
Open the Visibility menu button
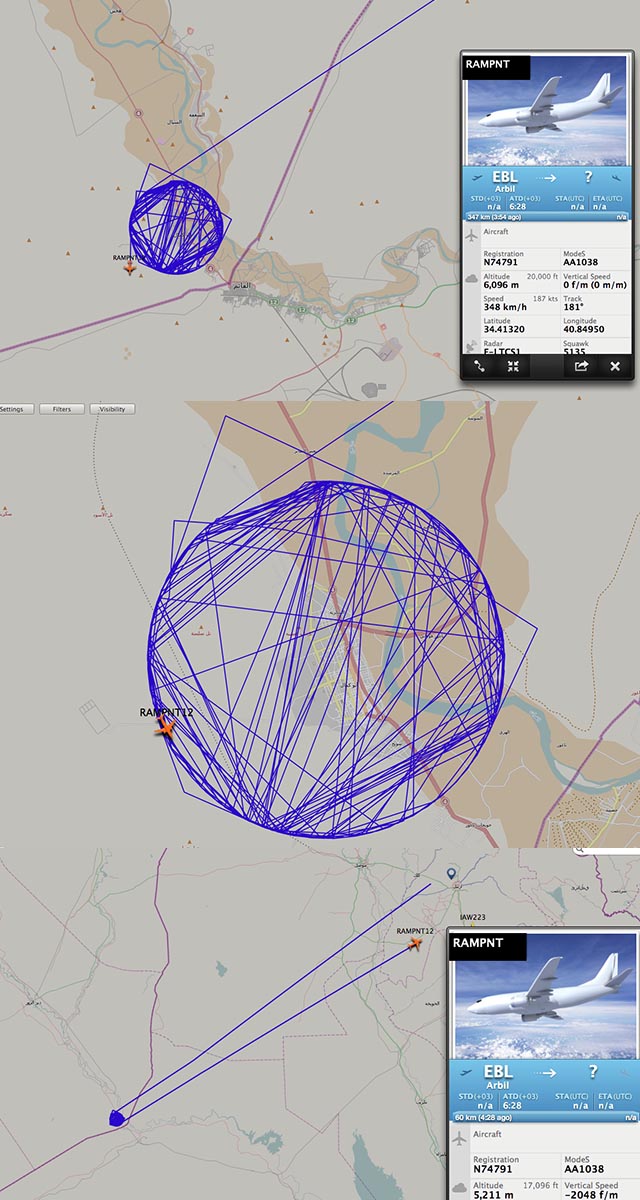coord(112,409)
